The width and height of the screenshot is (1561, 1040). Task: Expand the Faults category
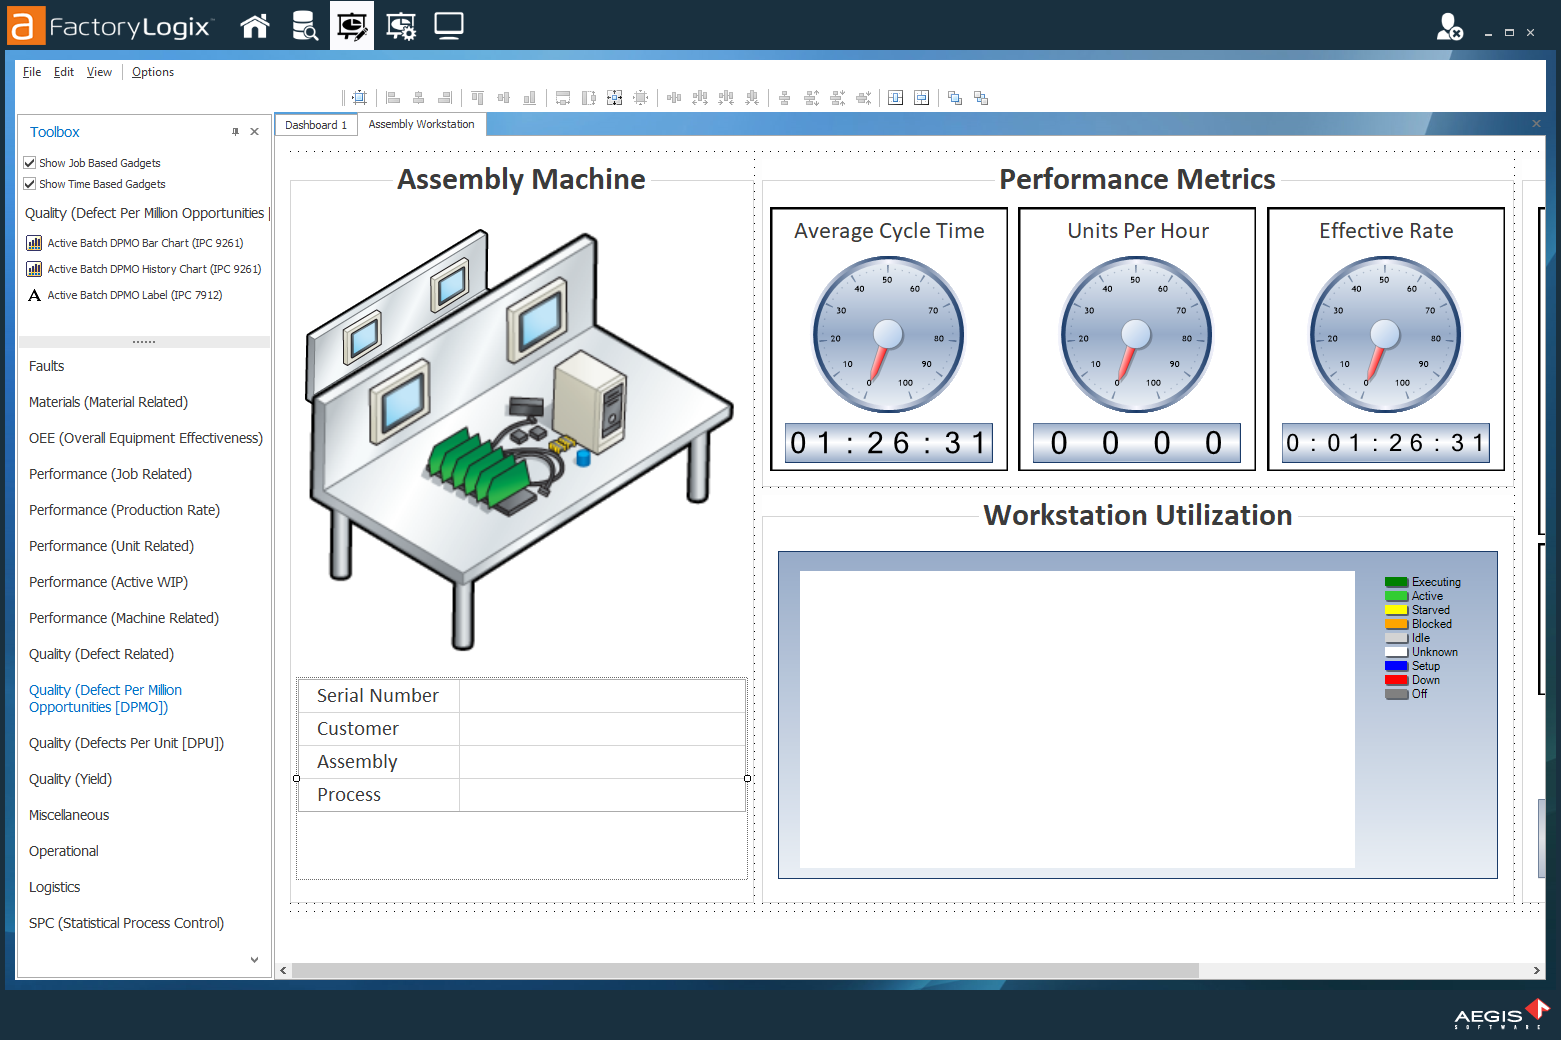[x=46, y=366]
